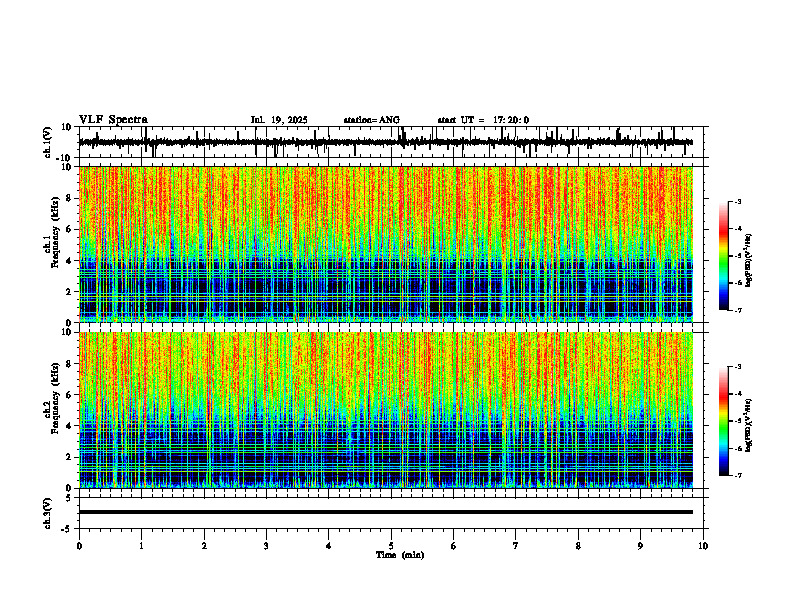Click the "Time (min)" axis label
Viewport: 792px width, 612px height.
(x=400, y=555)
